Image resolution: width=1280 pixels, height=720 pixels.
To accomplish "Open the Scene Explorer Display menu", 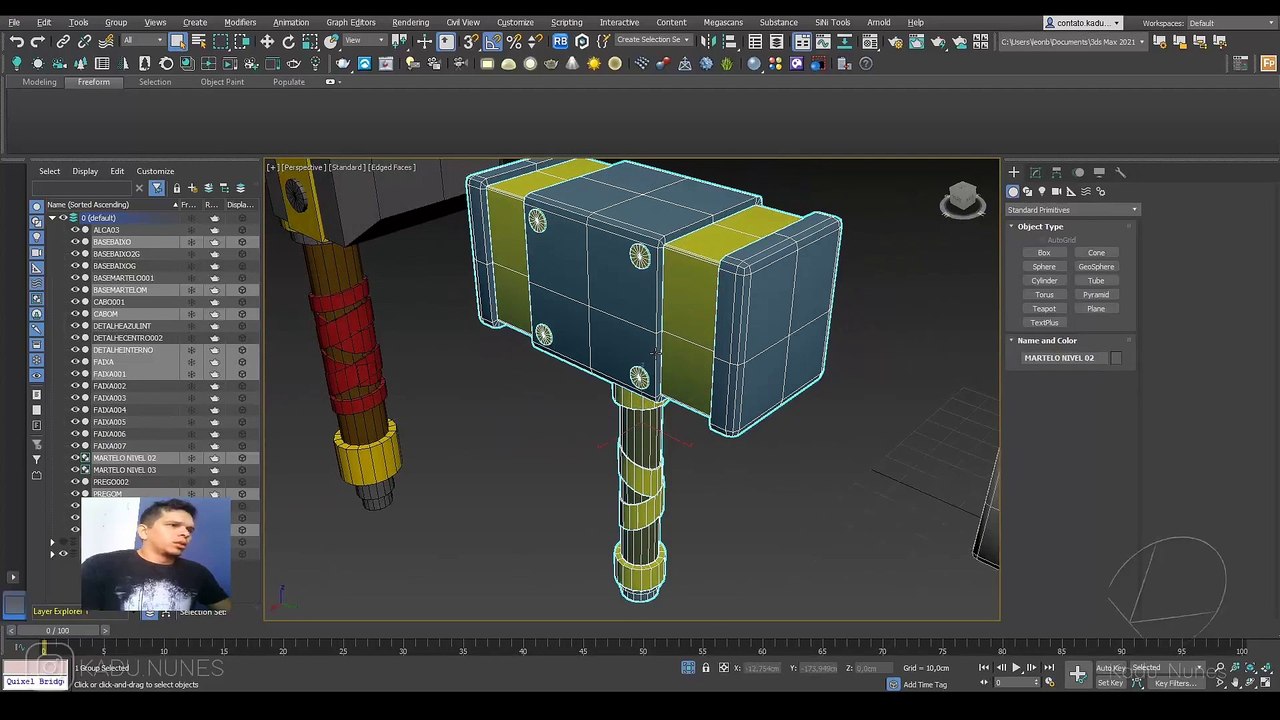I will [85, 171].
